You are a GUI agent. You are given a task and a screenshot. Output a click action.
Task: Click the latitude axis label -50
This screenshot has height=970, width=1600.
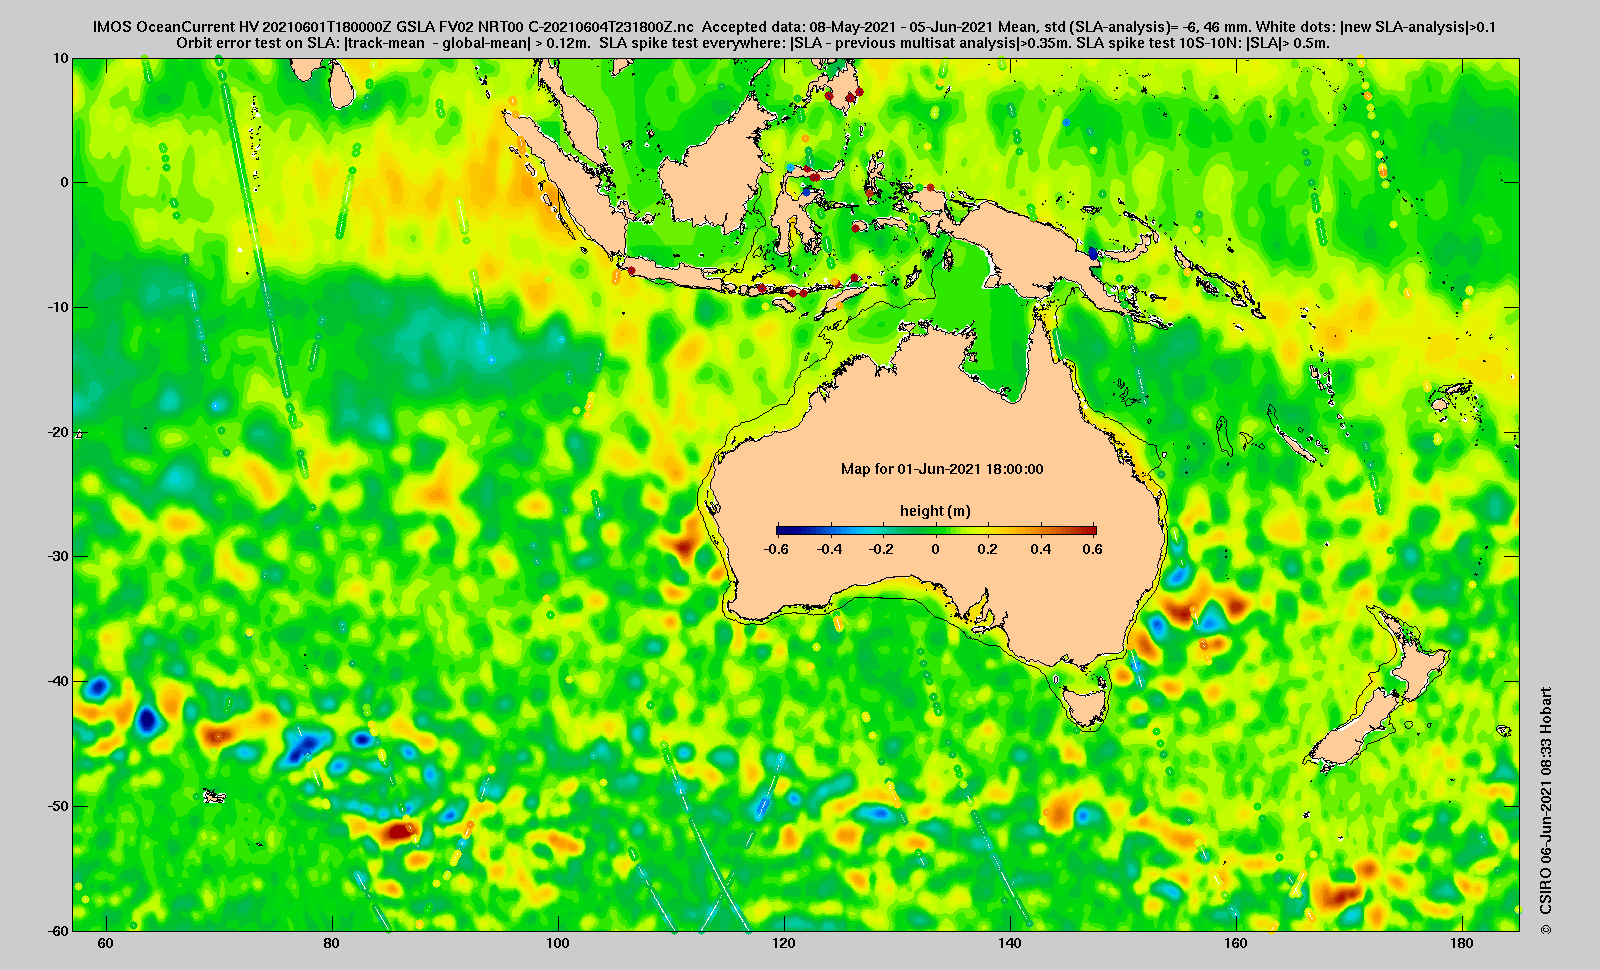pos(59,806)
